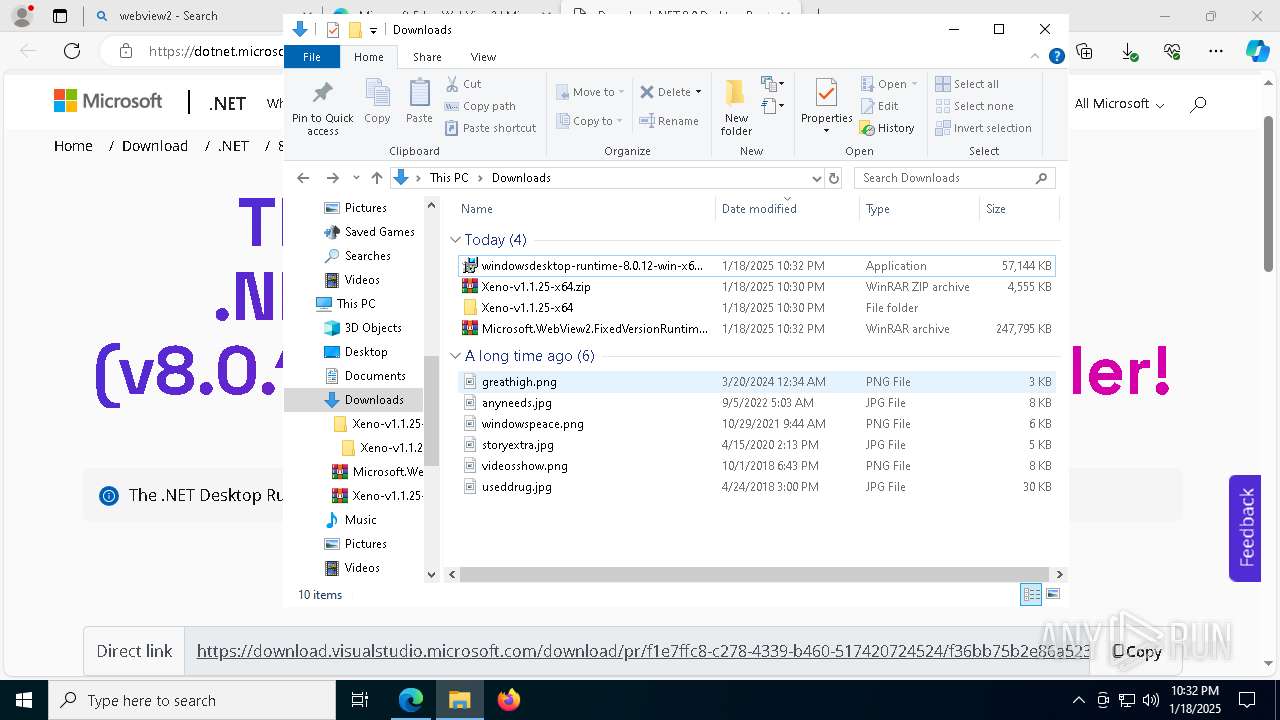Click Pin to Quick access icon
The width and height of the screenshot is (1280, 720).
click(322, 93)
